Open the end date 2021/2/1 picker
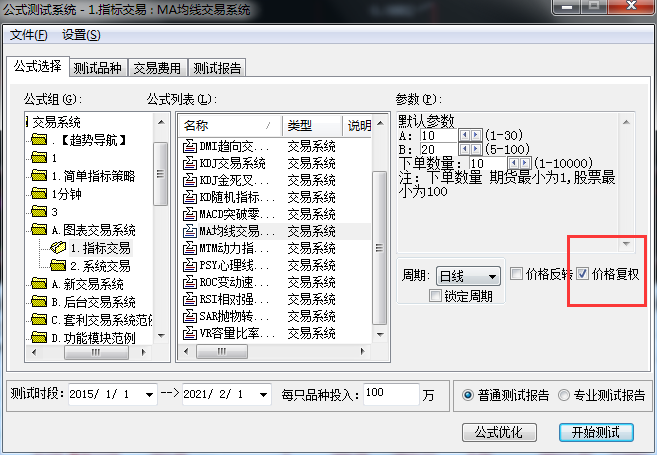 pyautogui.click(x=263, y=395)
